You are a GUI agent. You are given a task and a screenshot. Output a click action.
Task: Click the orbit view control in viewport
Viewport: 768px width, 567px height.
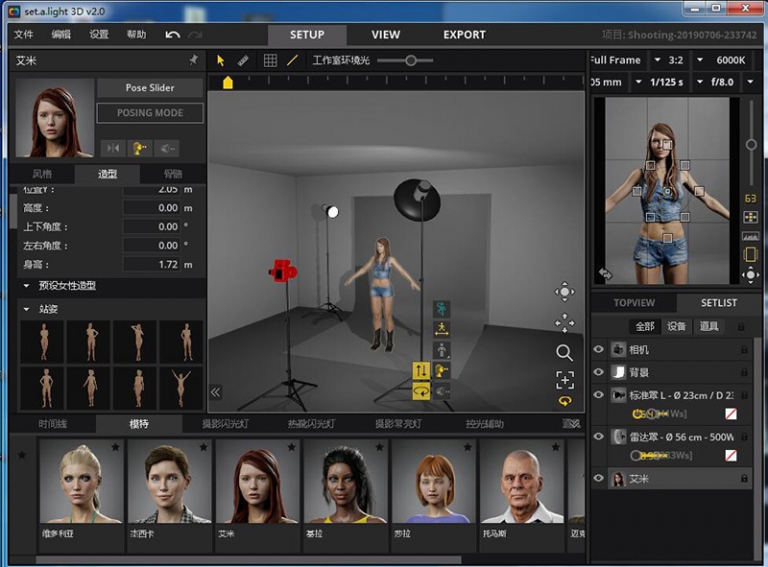[564, 292]
